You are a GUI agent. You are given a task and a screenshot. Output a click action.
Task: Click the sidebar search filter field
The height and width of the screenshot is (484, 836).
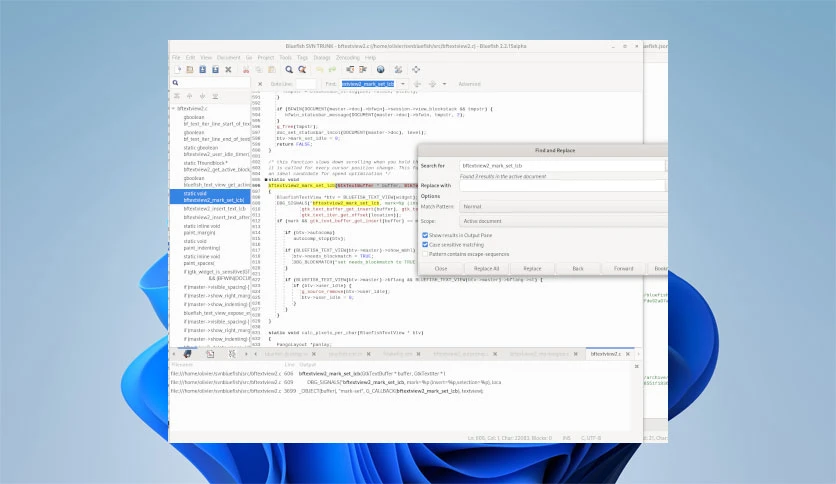click(210, 83)
